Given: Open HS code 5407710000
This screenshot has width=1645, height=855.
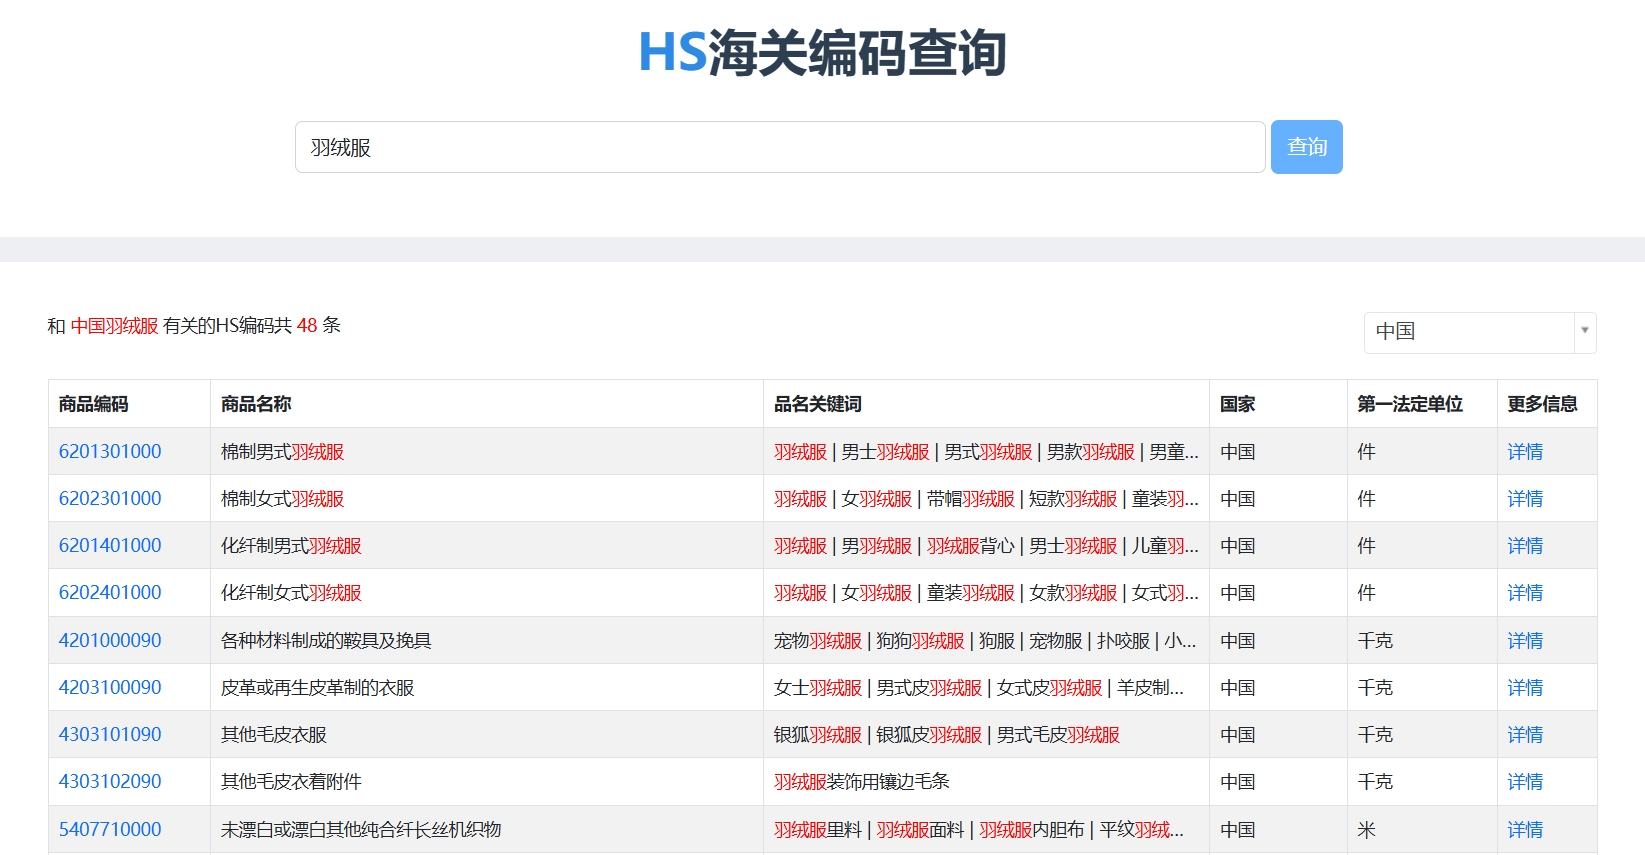Looking at the screenshot, I should [x=110, y=829].
